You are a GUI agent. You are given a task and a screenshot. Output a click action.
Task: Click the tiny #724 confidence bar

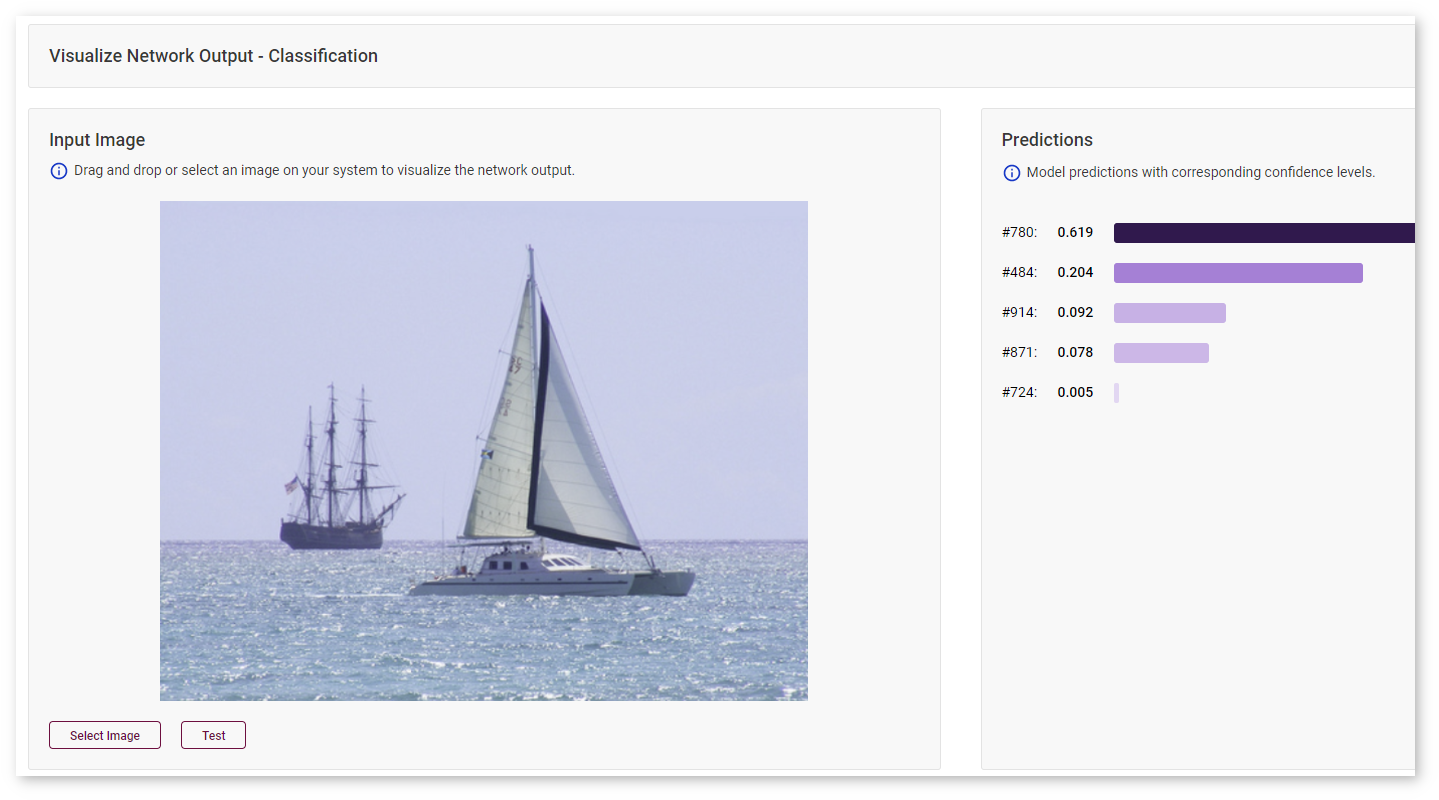pyautogui.click(x=1116, y=393)
